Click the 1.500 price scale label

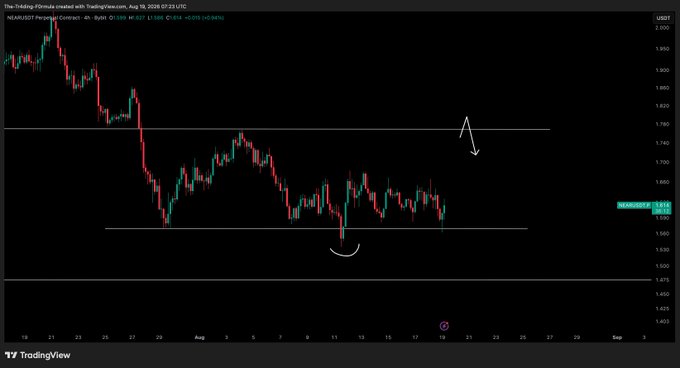(662, 266)
